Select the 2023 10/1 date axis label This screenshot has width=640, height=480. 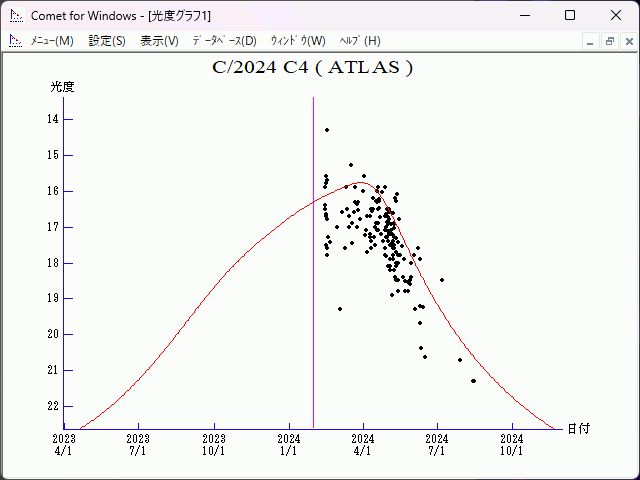point(214,444)
